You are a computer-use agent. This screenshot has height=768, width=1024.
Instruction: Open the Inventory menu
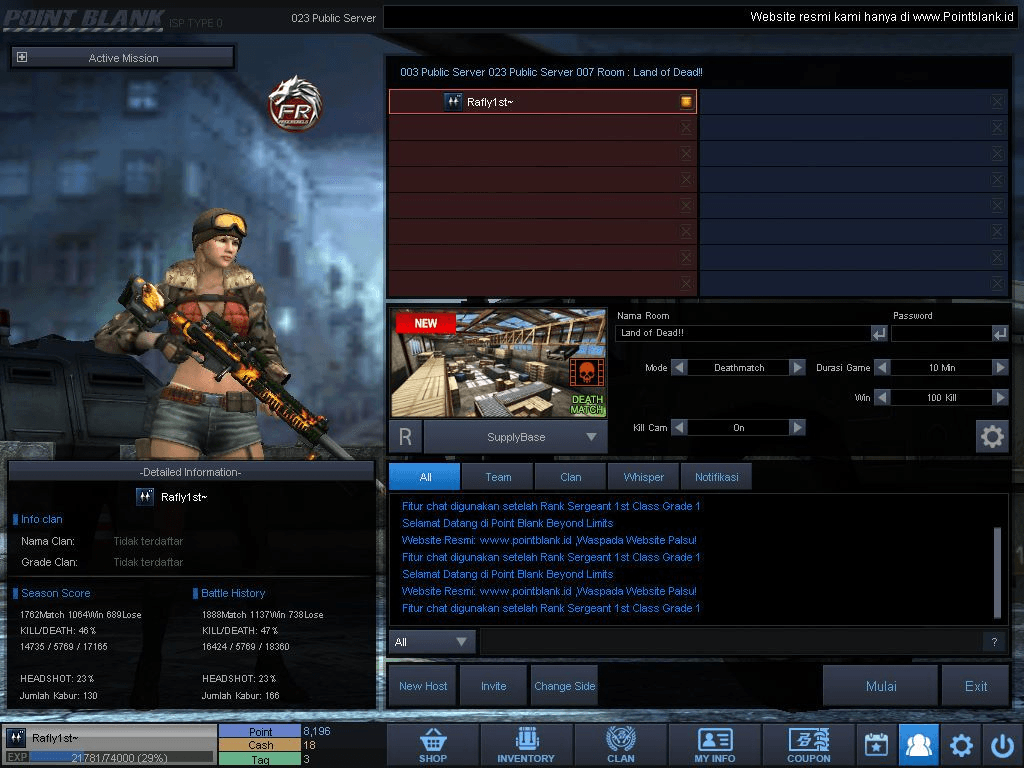[x=526, y=745]
